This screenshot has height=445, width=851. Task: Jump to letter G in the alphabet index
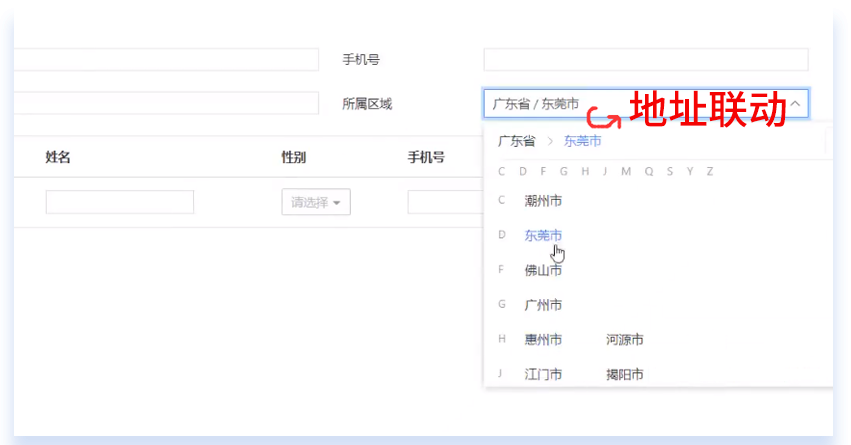click(564, 171)
